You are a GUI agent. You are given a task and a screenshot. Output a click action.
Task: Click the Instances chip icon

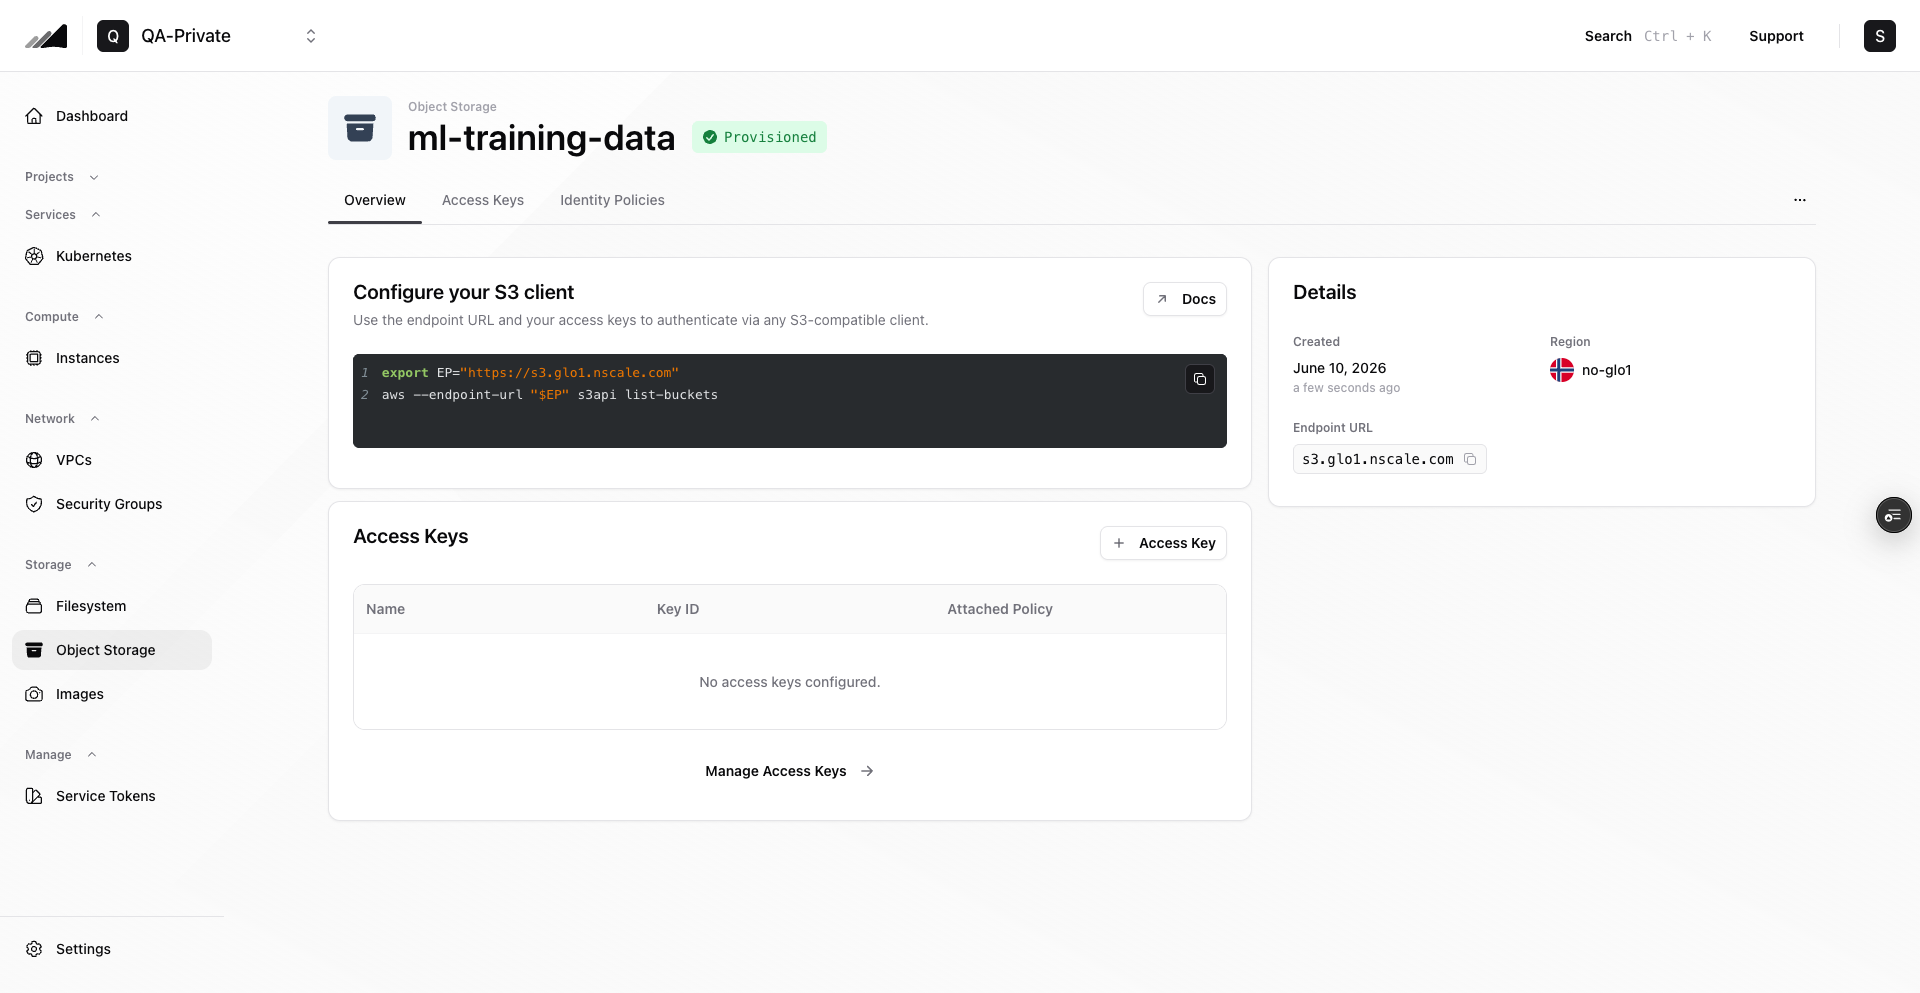pos(34,358)
